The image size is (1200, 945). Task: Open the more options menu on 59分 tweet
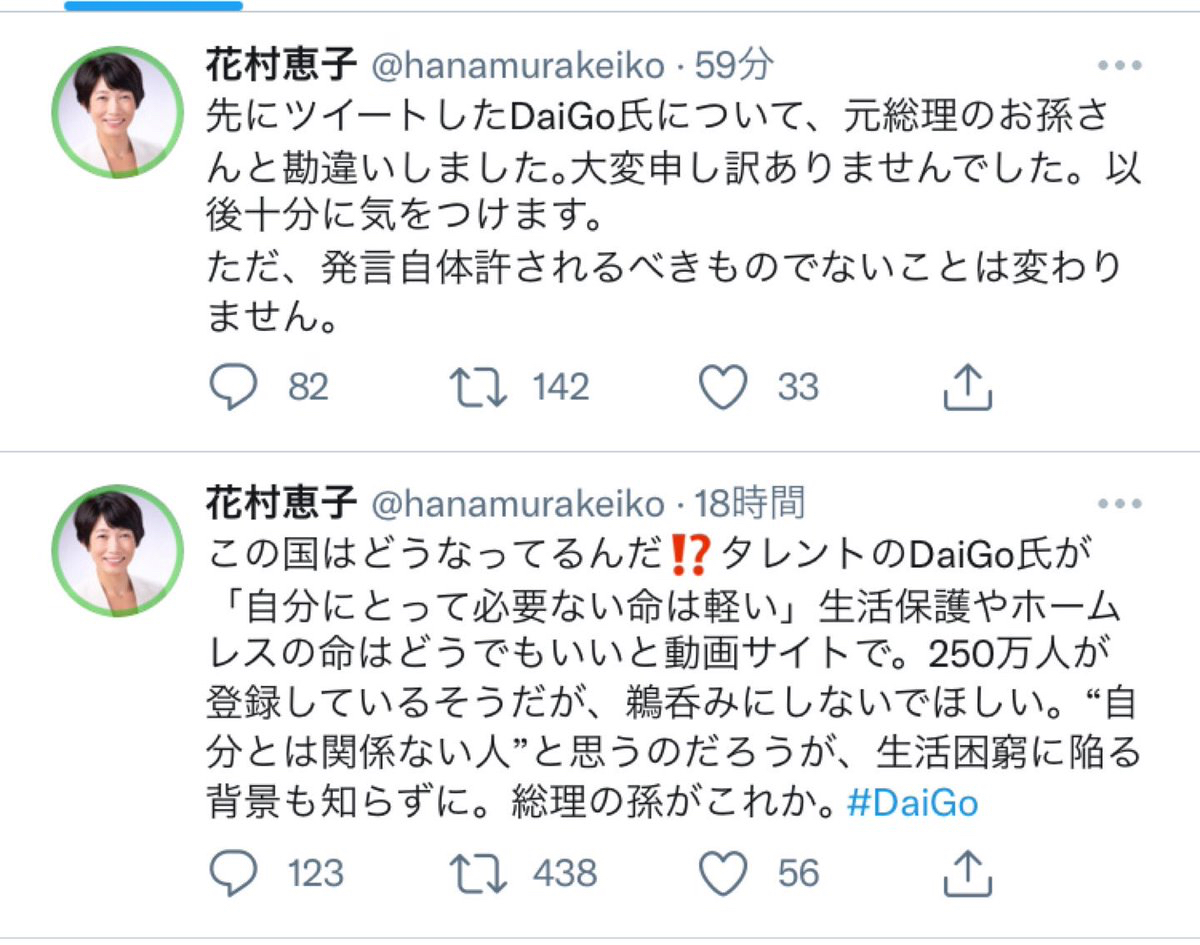(x=1121, y=66)
